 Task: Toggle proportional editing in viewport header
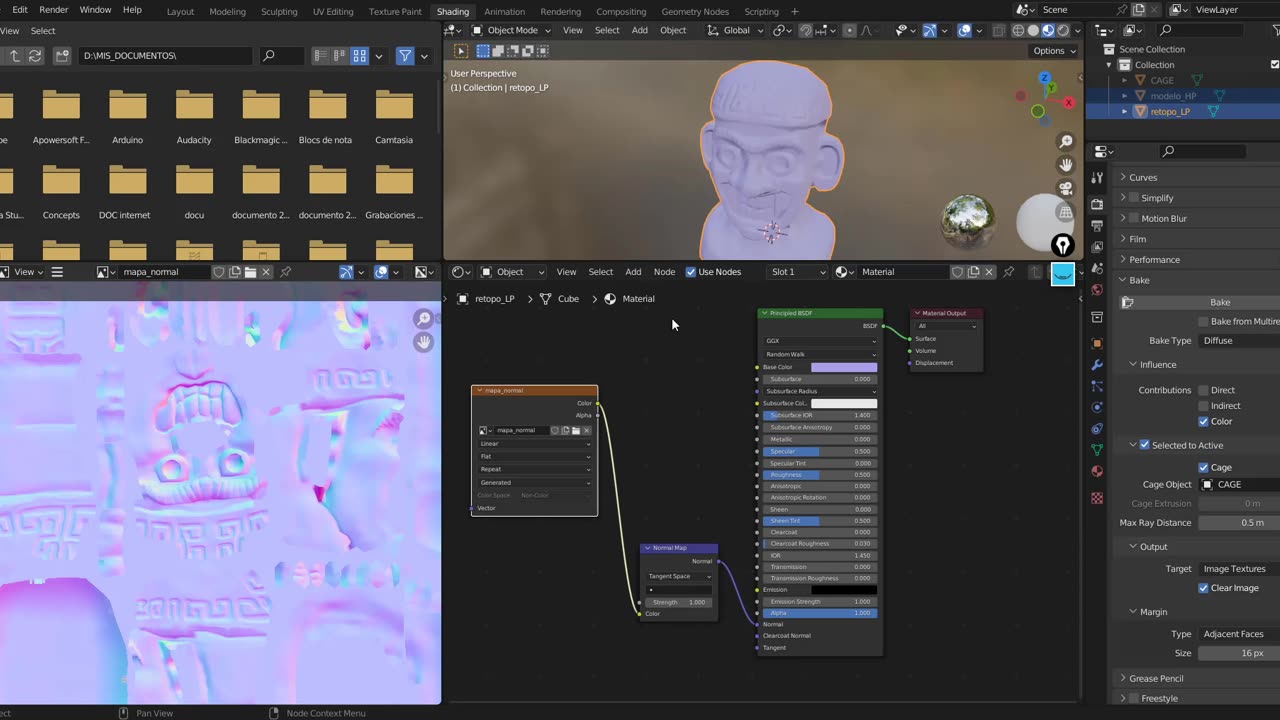tap(850, 30)
